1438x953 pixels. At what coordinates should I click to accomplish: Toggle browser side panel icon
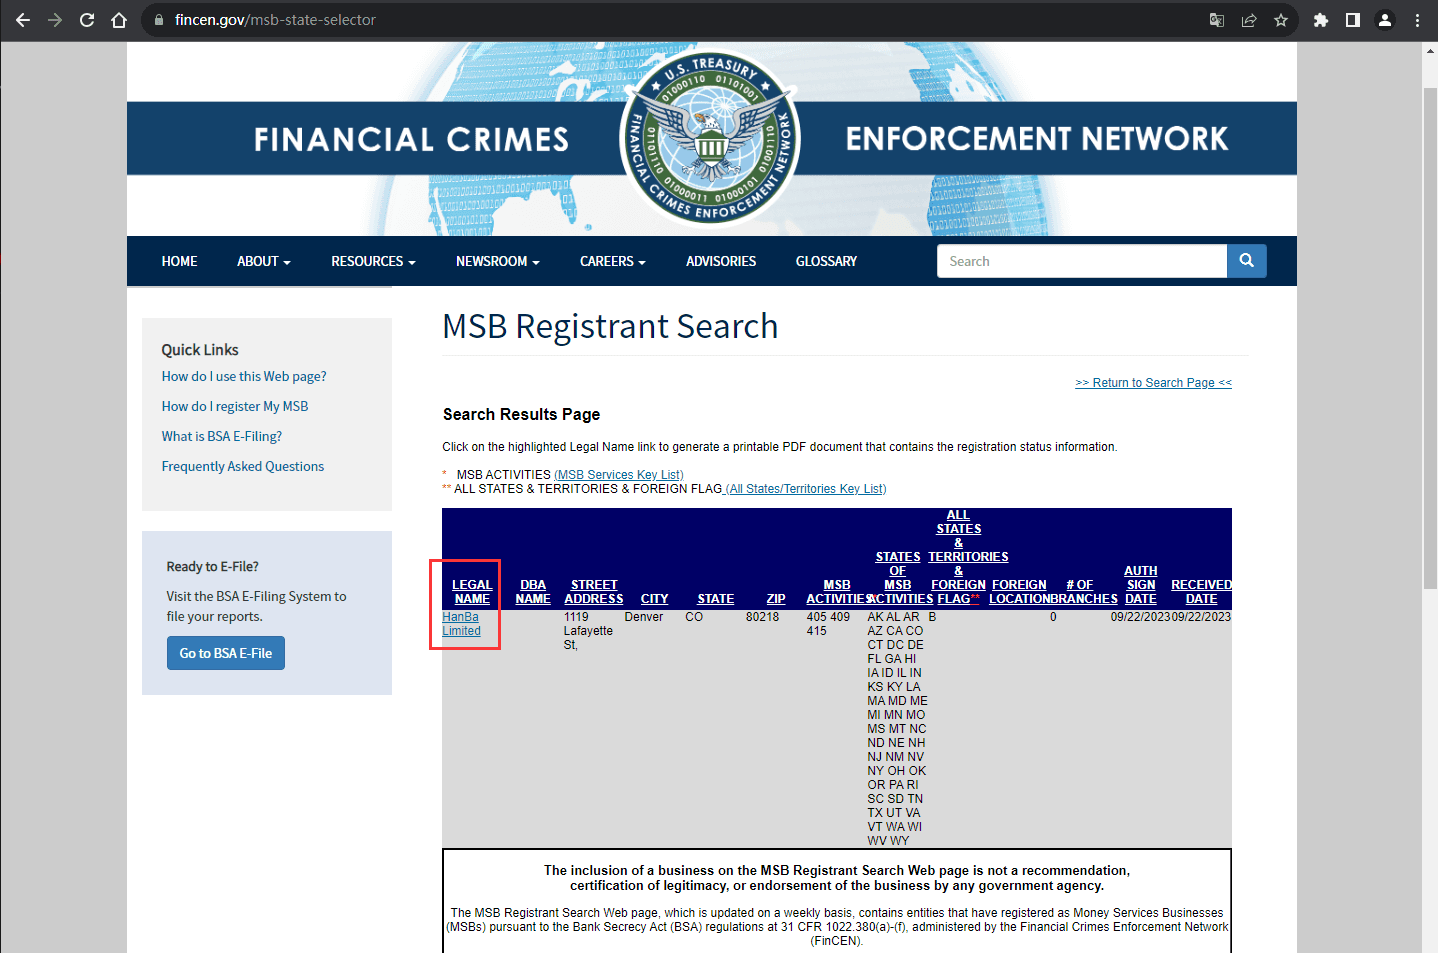click(1353, 20)
